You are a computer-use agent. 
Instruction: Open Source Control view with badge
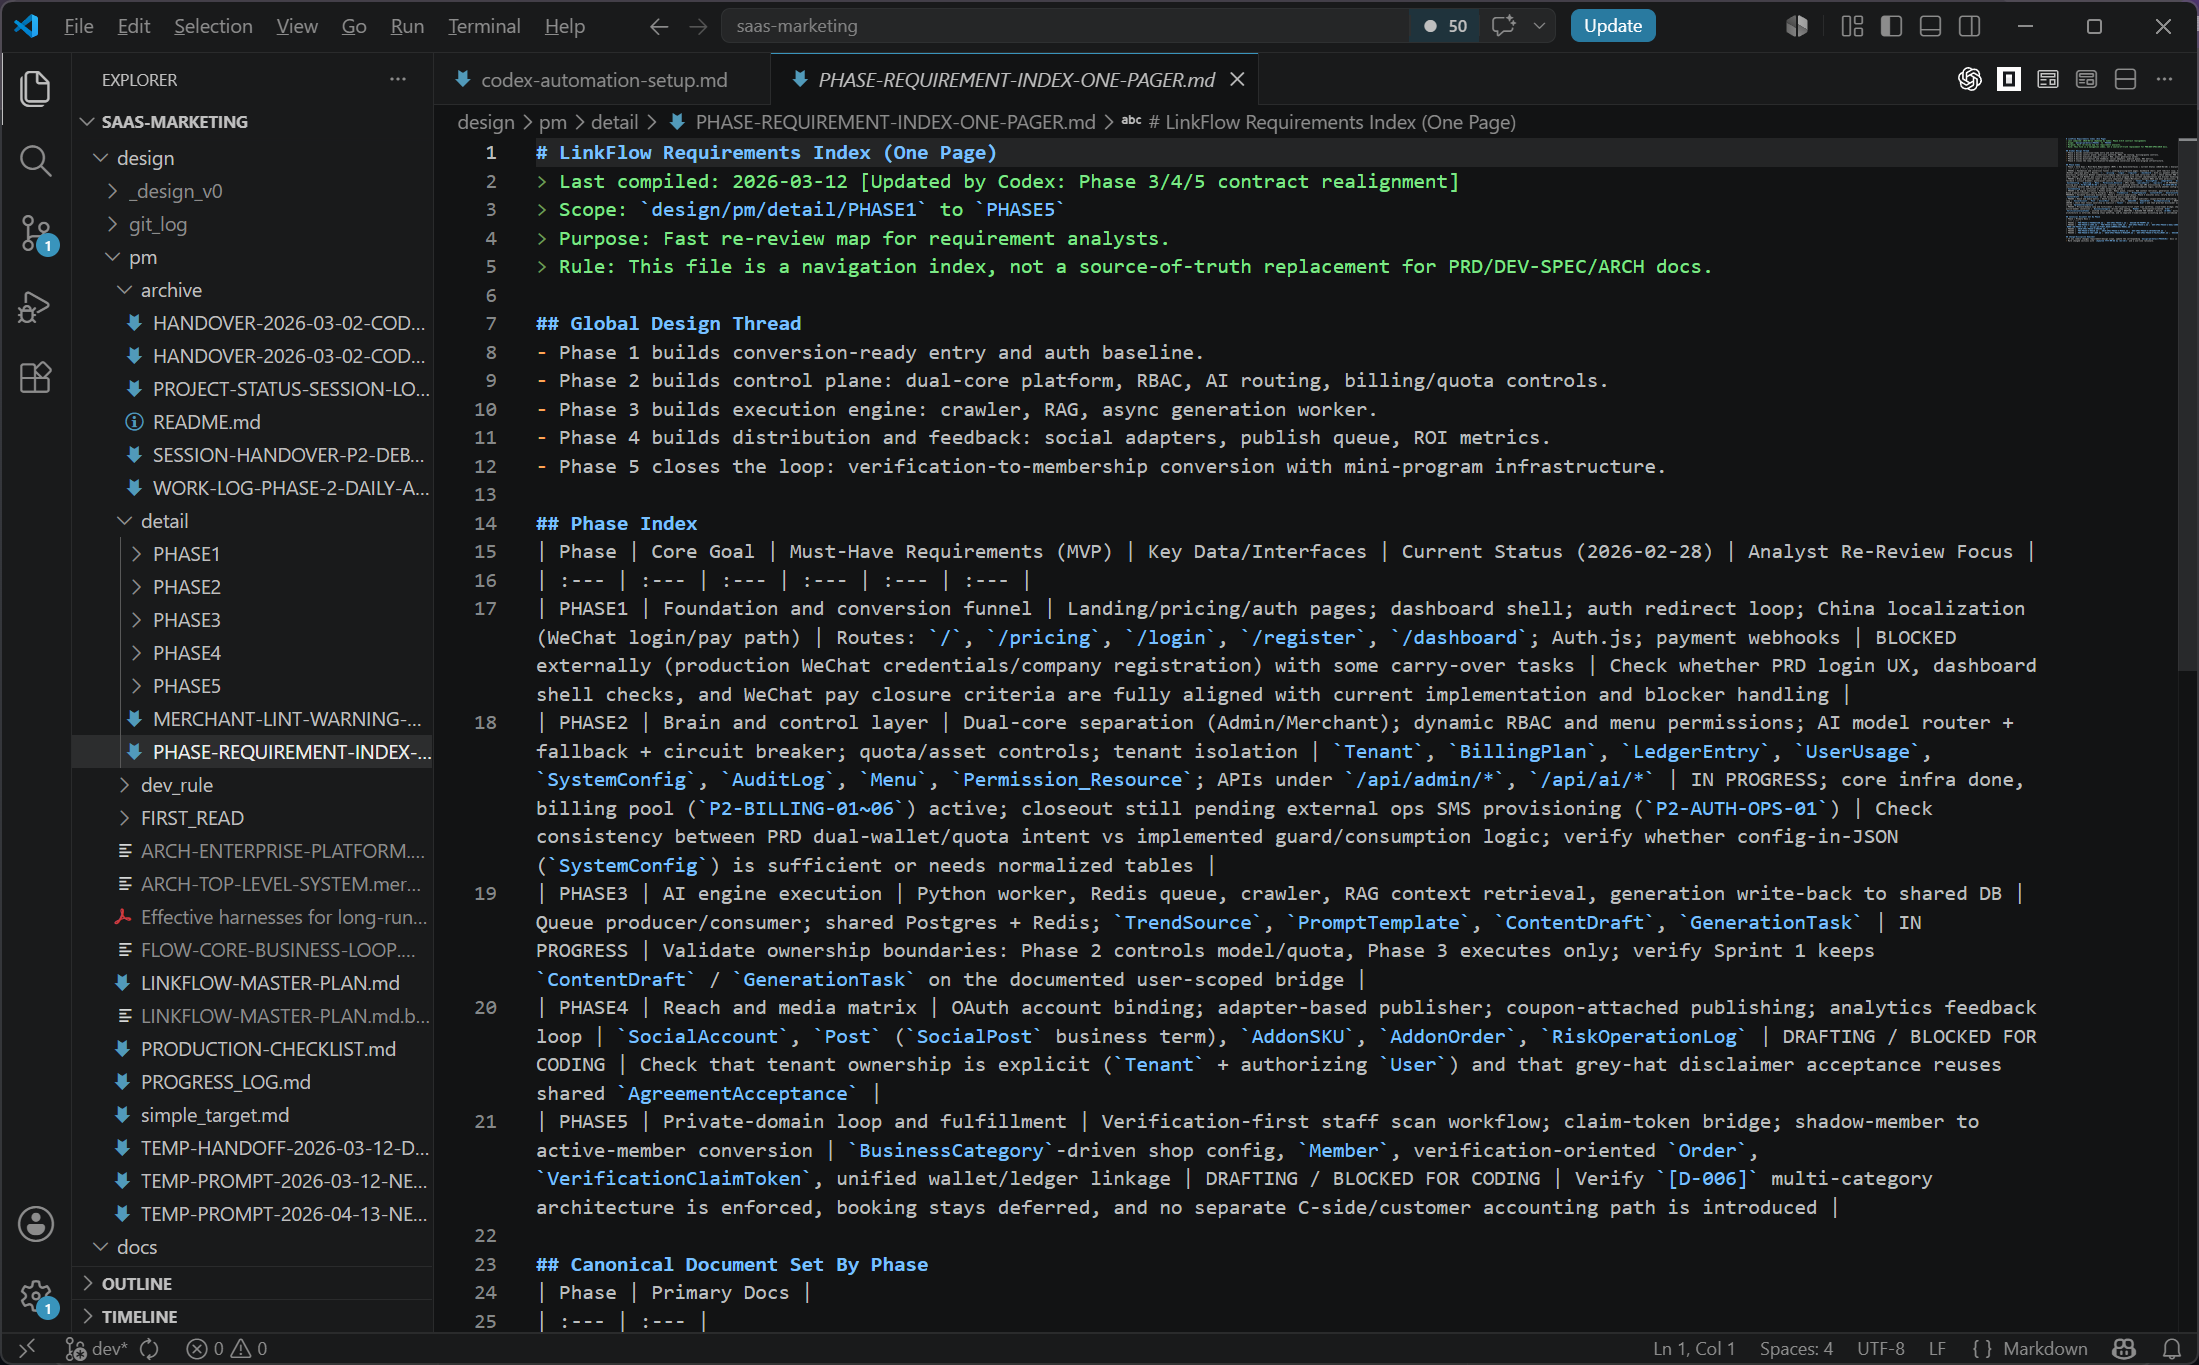click(x=36, y=234)
